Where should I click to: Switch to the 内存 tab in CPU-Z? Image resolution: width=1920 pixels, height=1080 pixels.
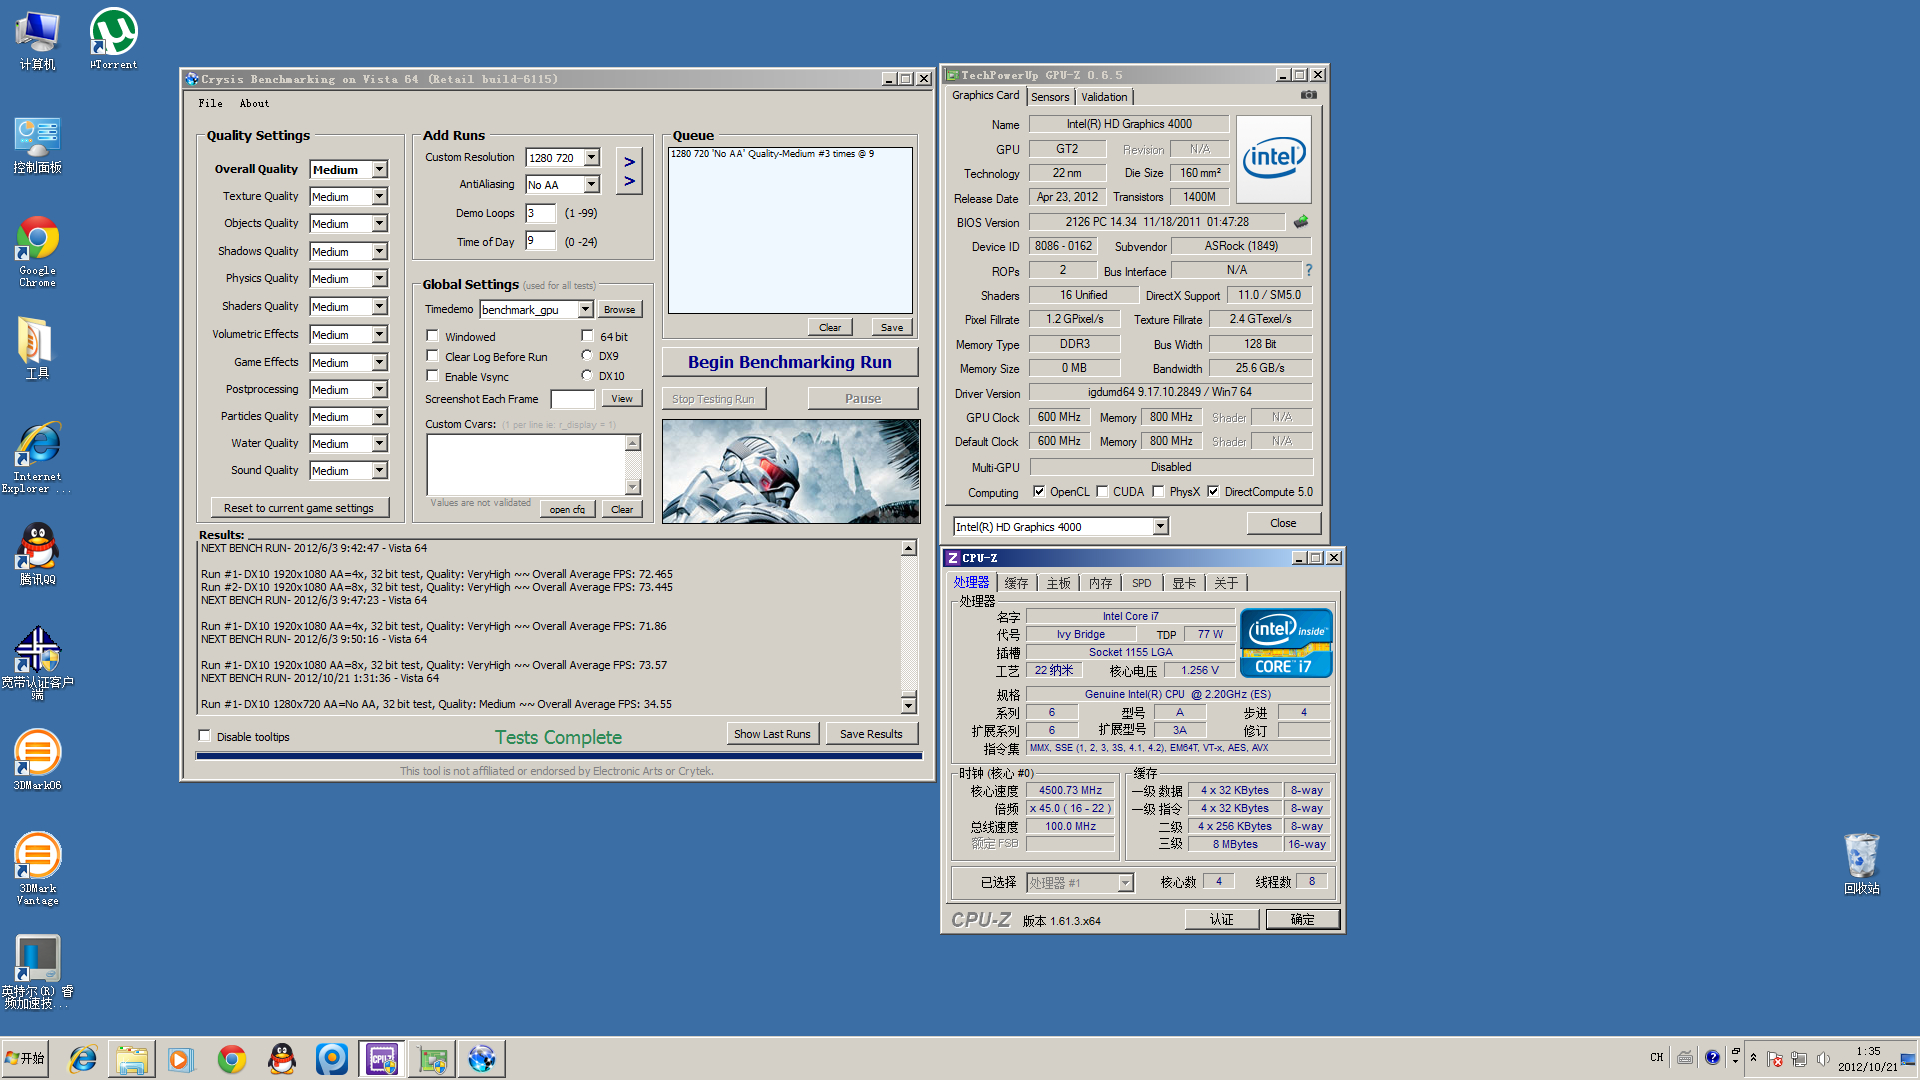[x=1100, y=583]
